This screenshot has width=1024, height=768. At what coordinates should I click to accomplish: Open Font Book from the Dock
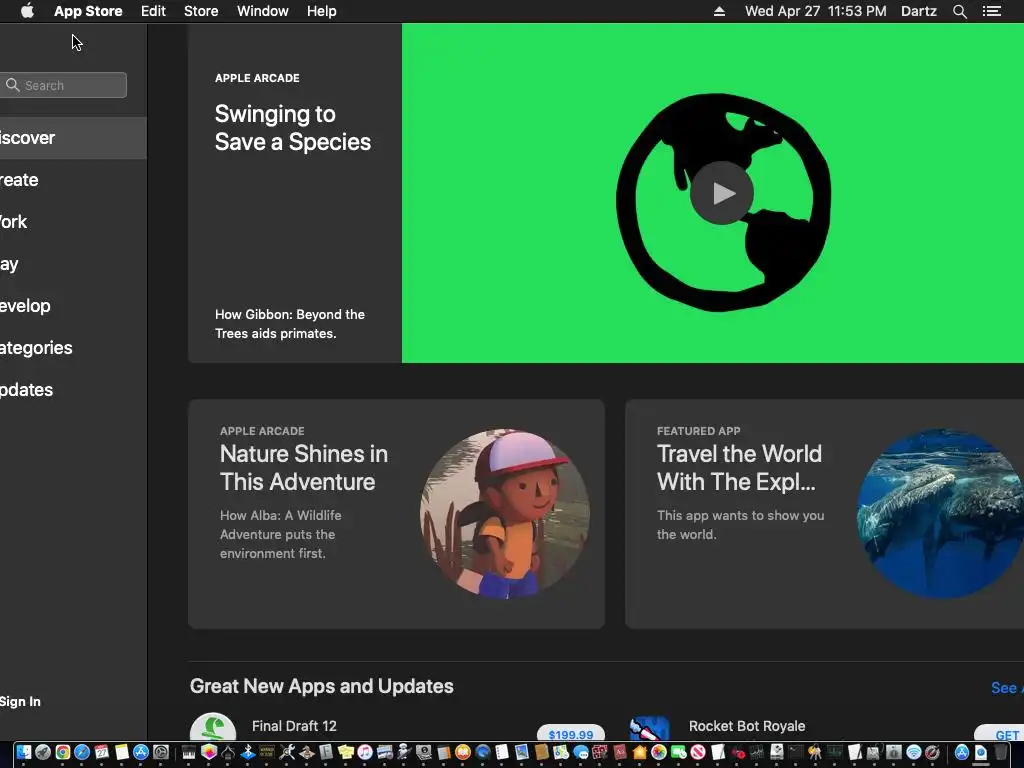pyautogui.click(x=325, y=752)
